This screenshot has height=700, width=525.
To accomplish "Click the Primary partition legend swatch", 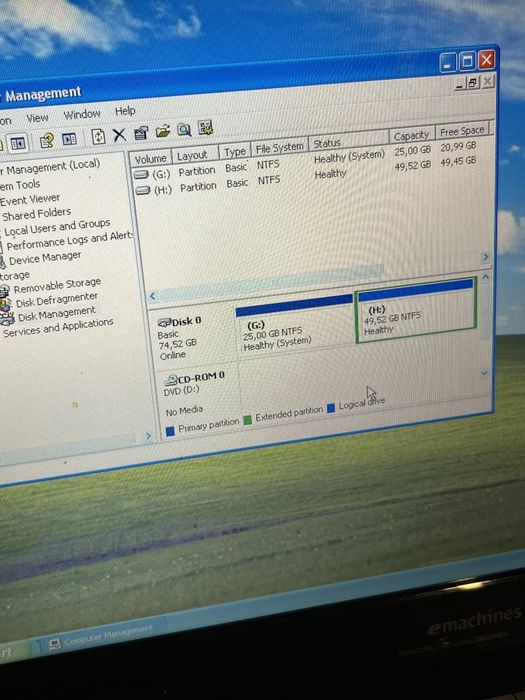I will pos(170,431).
